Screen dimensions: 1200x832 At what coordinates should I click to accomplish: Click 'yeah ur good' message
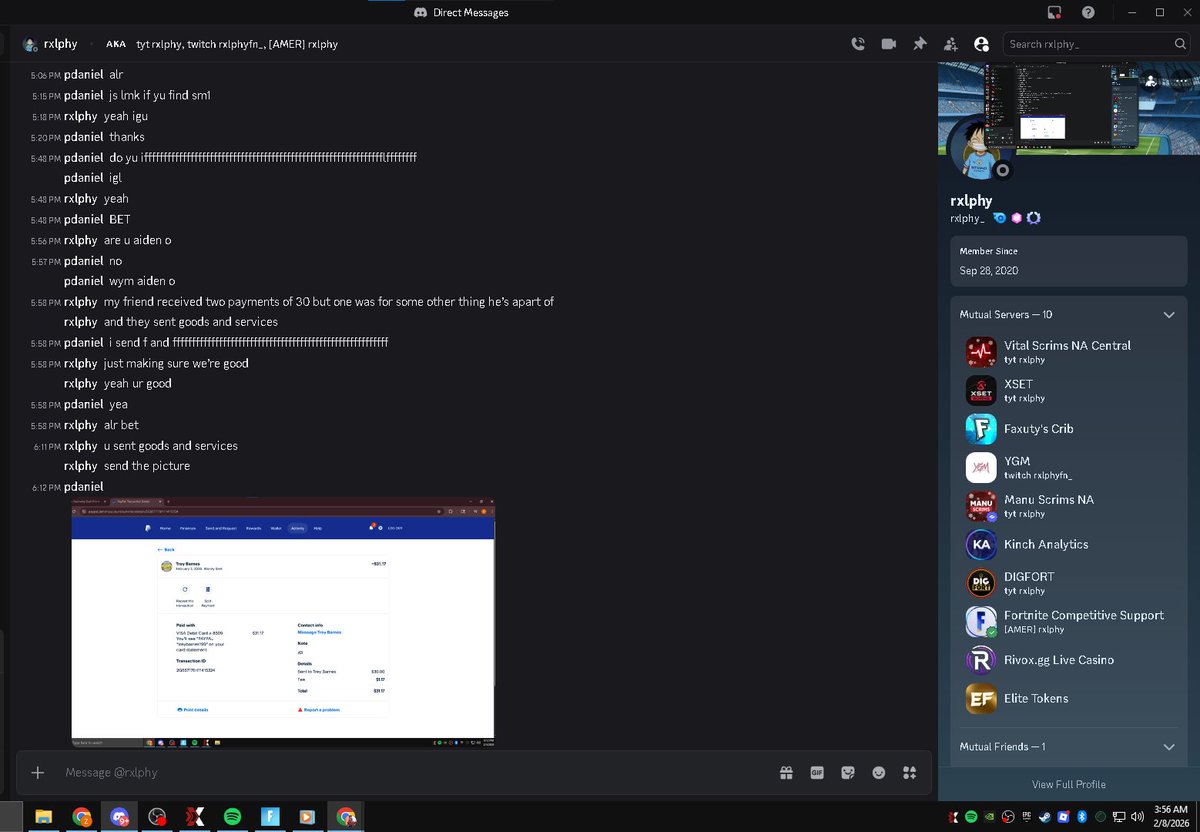point(138,384)
